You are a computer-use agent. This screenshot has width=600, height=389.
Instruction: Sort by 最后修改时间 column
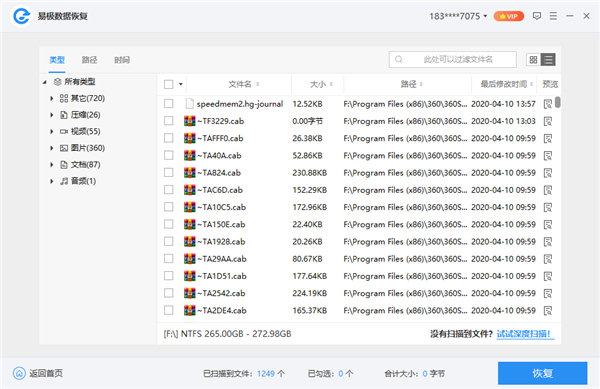click(x=507, y=84)
